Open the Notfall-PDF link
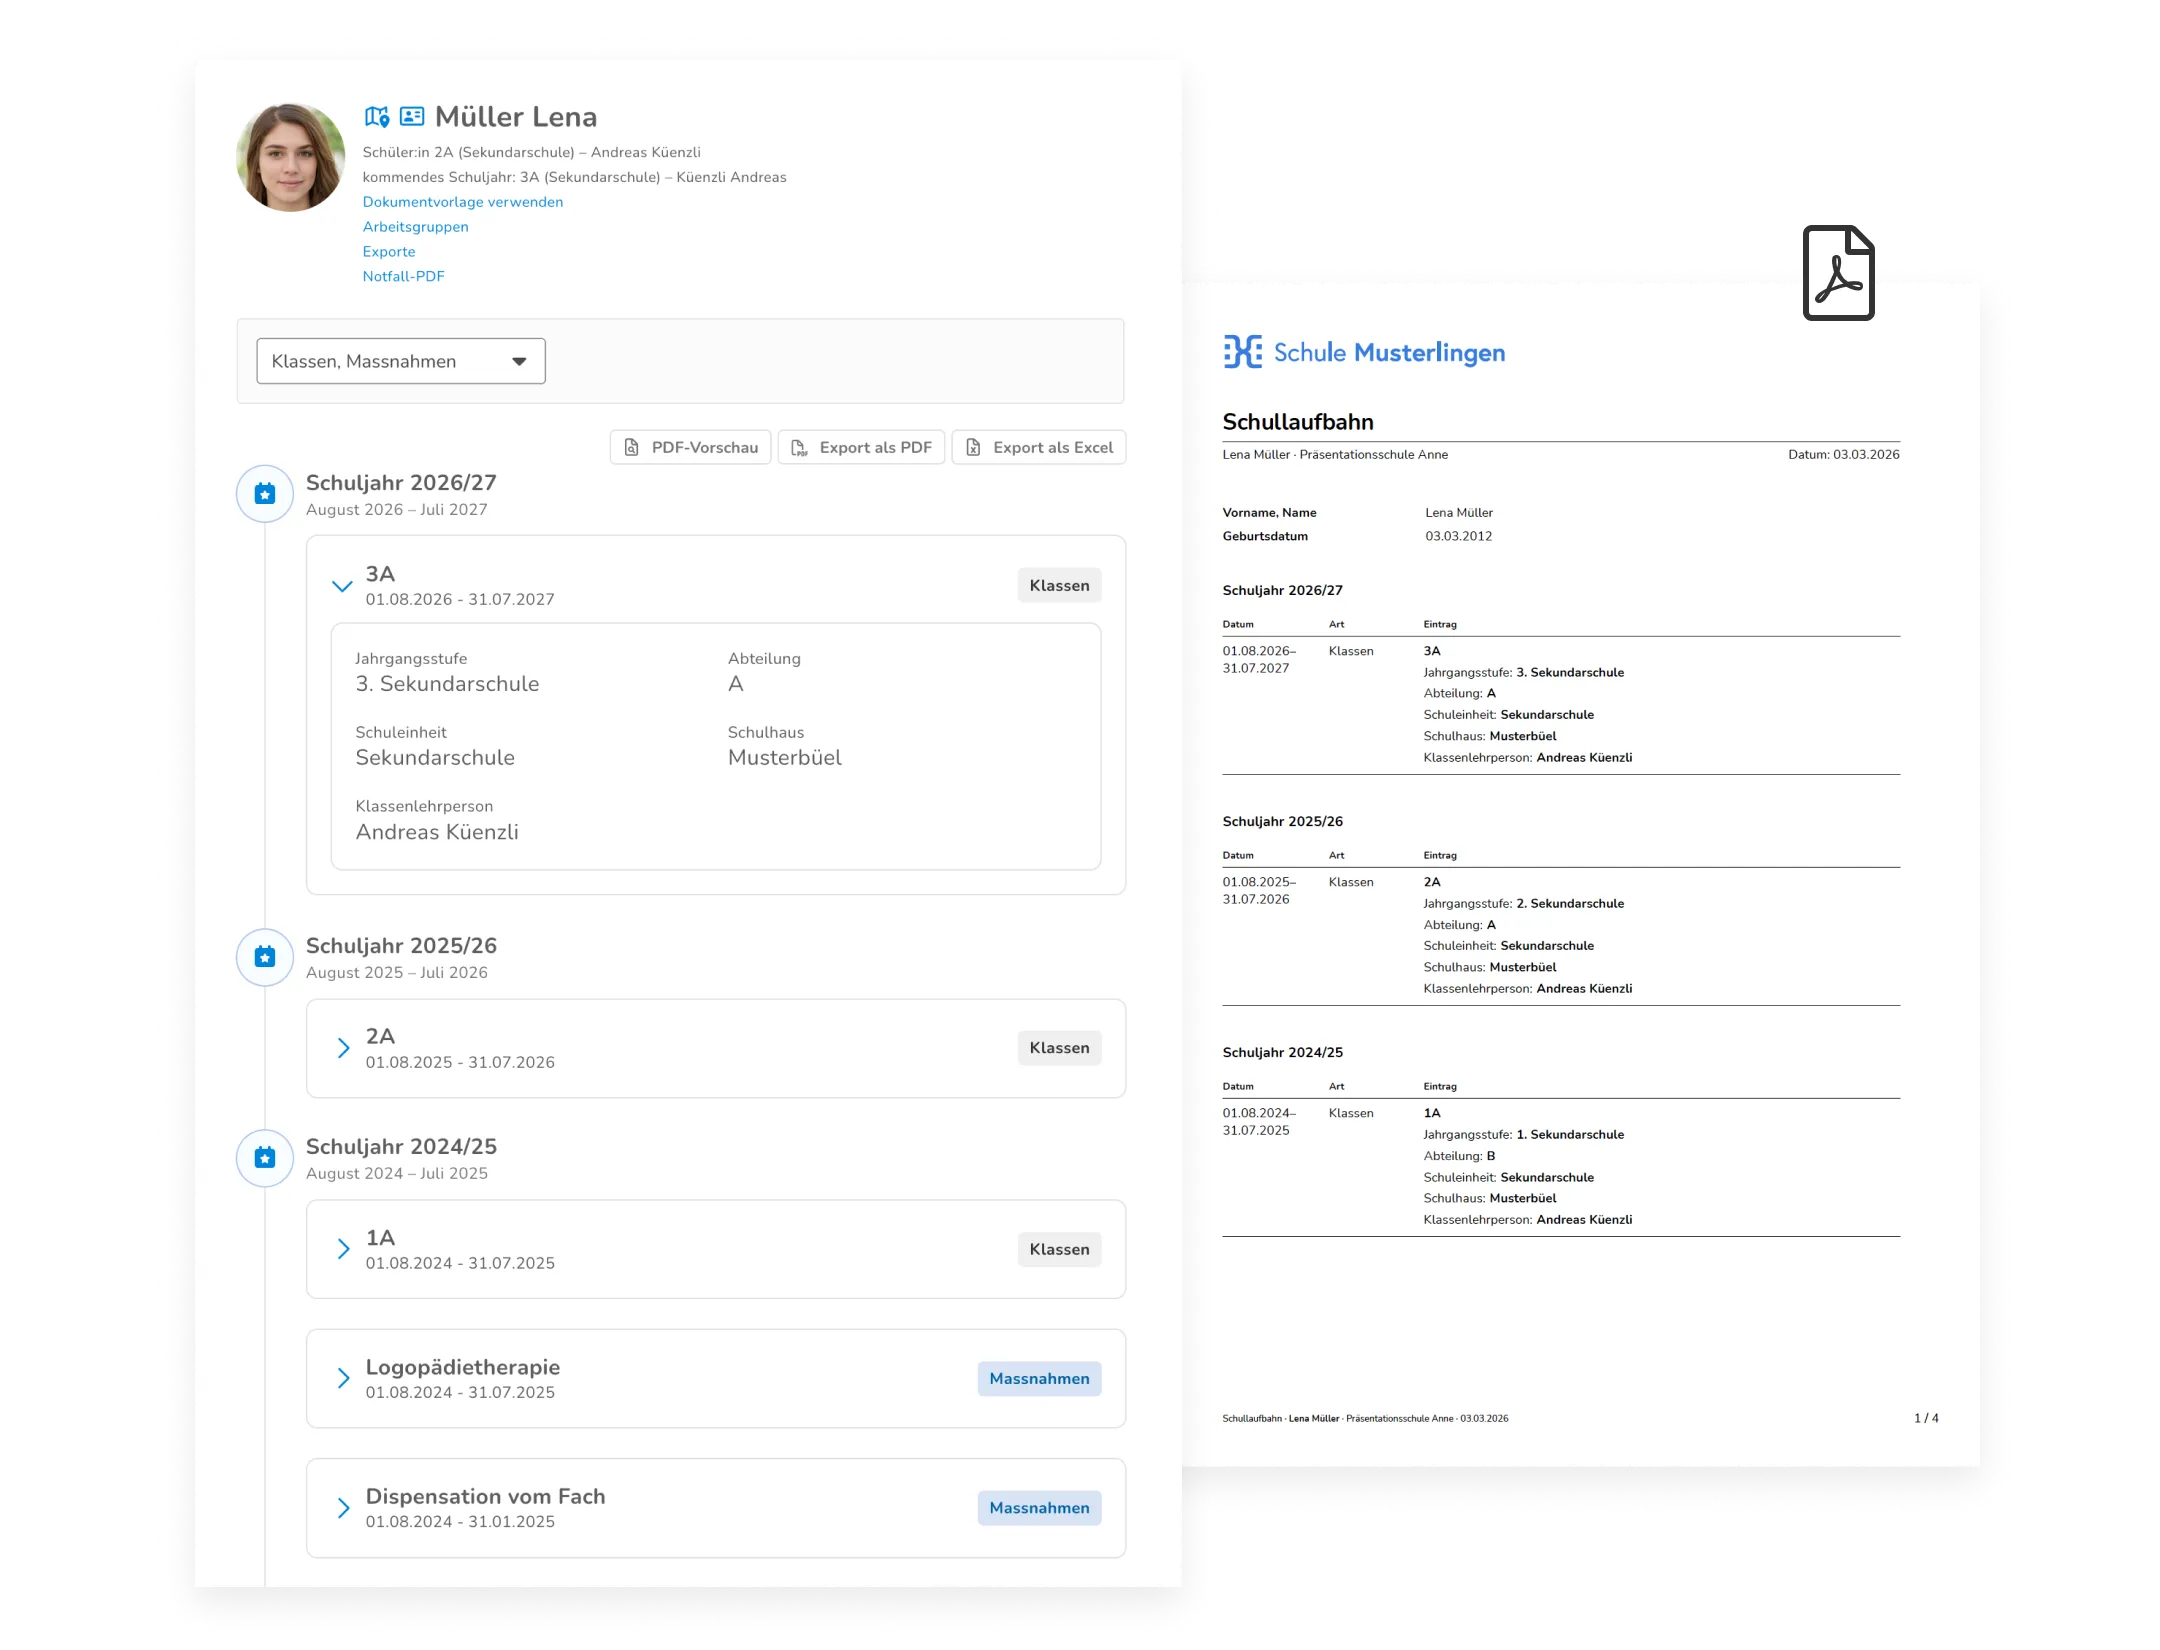The image size is (2160, 1650). 403,277
